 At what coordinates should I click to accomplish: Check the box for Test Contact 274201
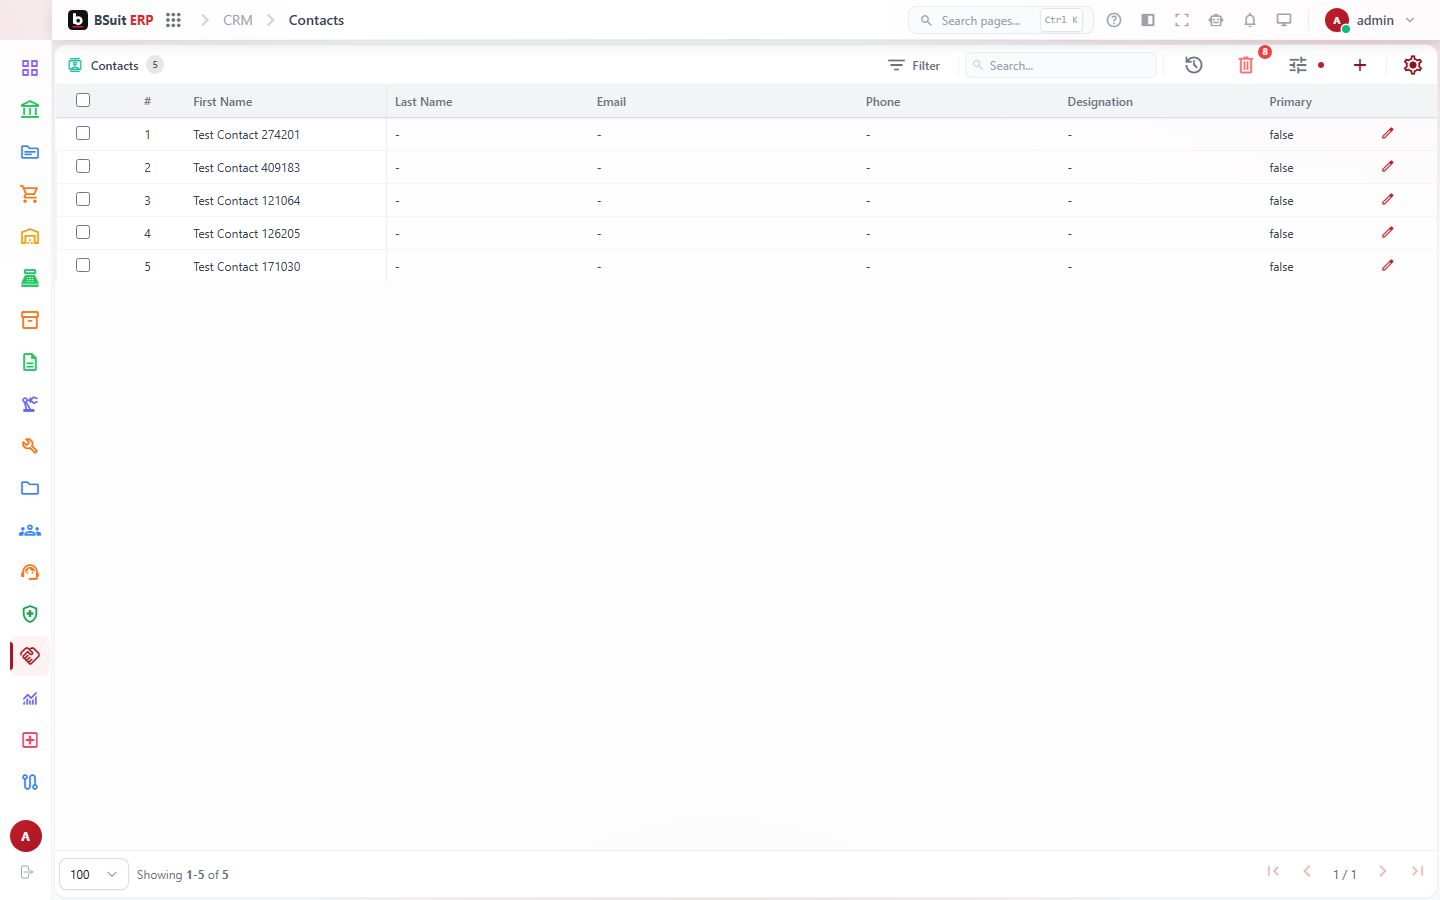pos(83,133)
